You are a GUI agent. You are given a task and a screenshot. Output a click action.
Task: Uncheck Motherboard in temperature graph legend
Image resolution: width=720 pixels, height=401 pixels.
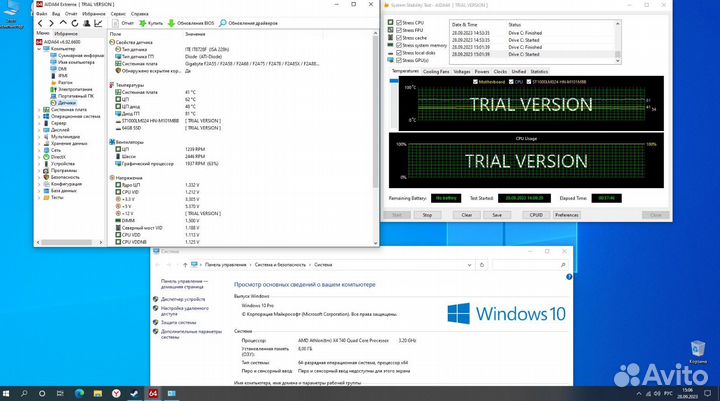coord(475,82)
